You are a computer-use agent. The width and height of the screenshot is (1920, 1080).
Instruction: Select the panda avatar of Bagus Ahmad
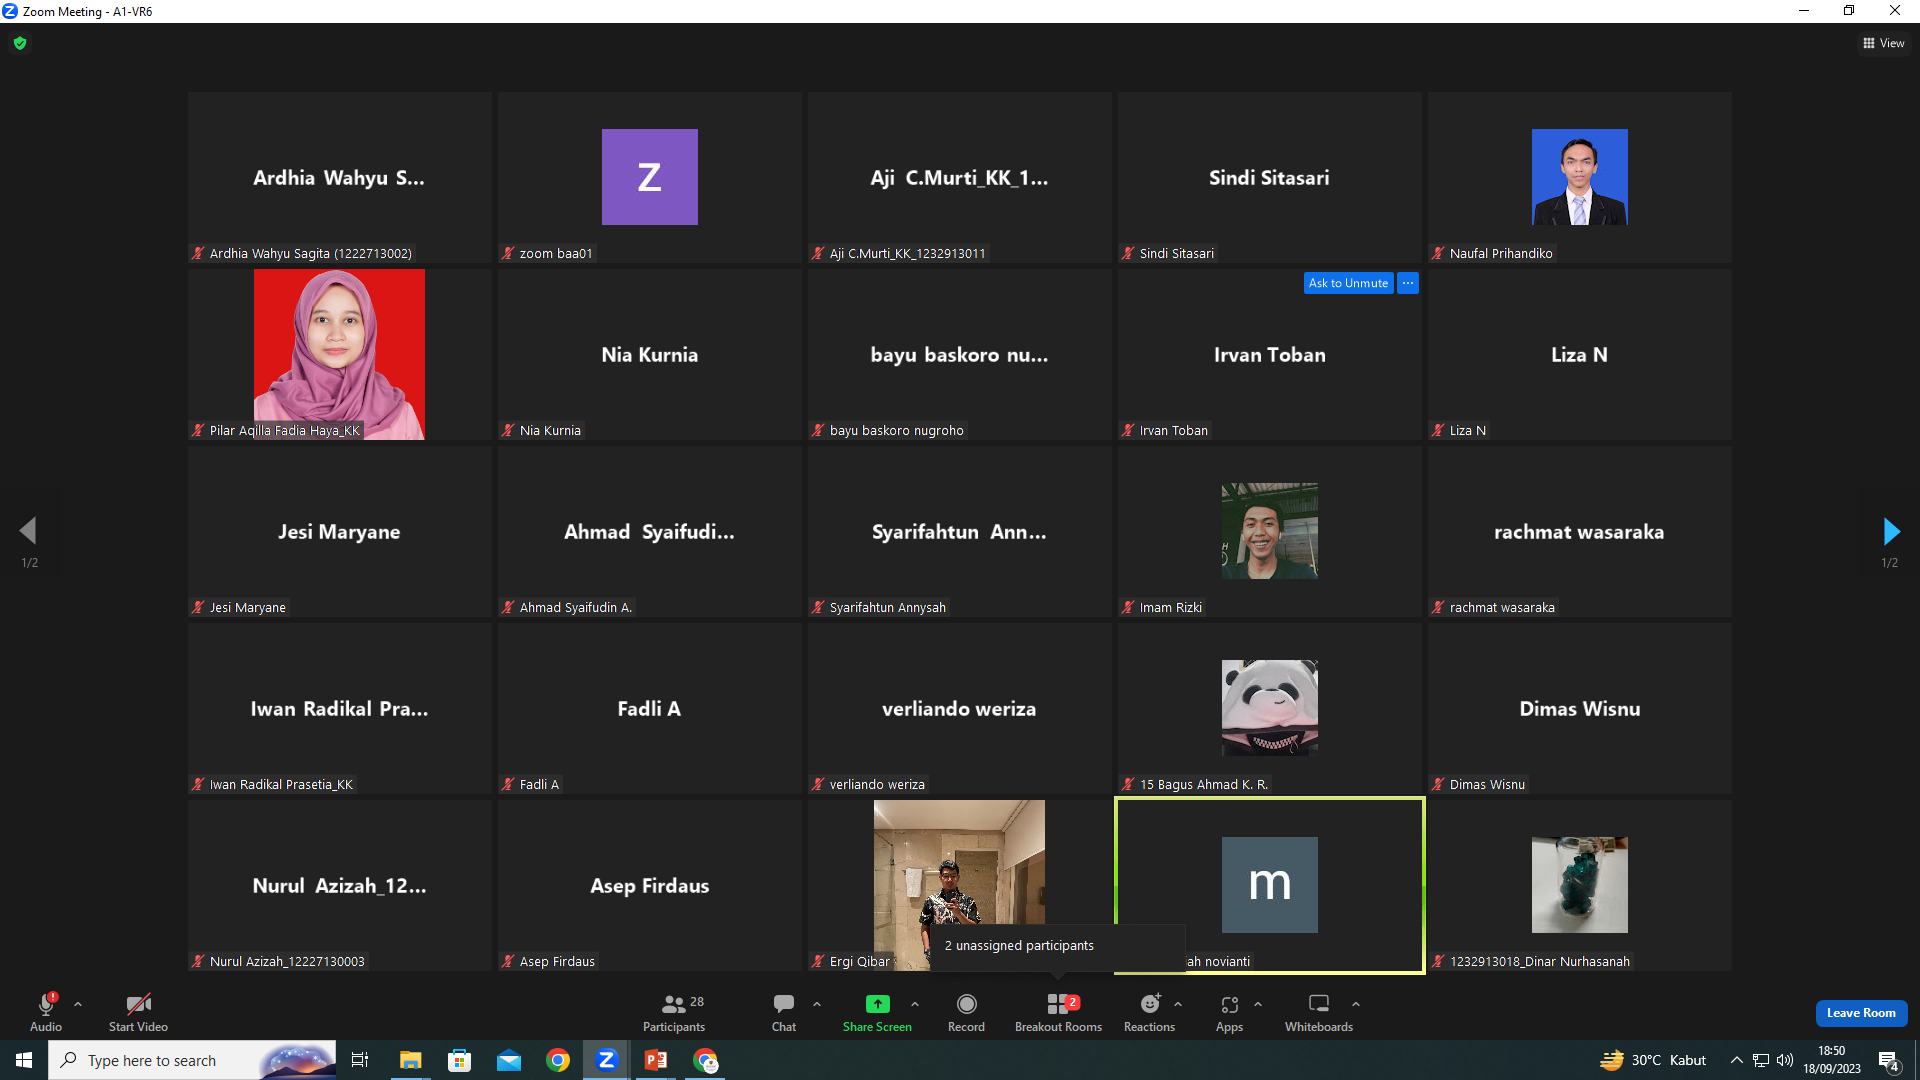(1270, 708)
